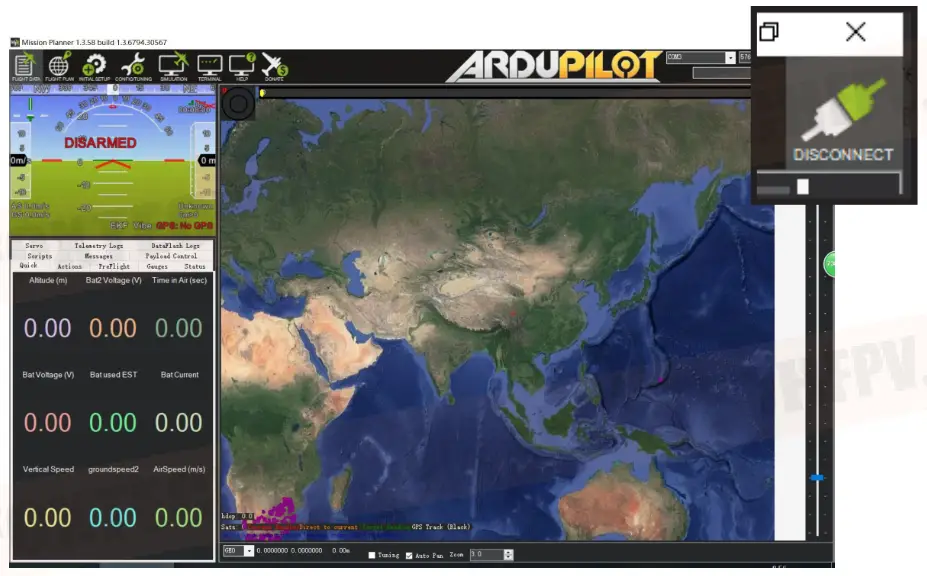Switch to the Messages tab
Image resolution: width=927 pixels, height=576 pixels.
pyautogui.click(x=98, y=256)
